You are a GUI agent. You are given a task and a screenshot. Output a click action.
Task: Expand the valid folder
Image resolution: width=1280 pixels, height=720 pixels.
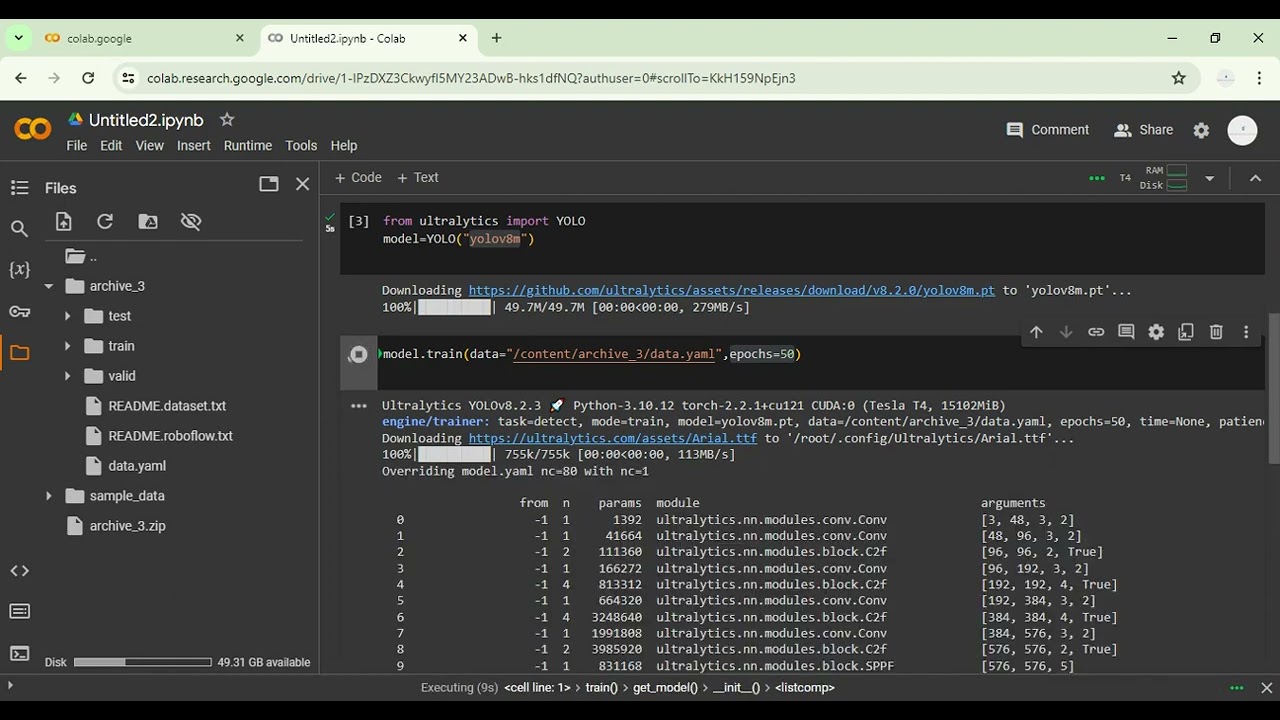(67, 376)
